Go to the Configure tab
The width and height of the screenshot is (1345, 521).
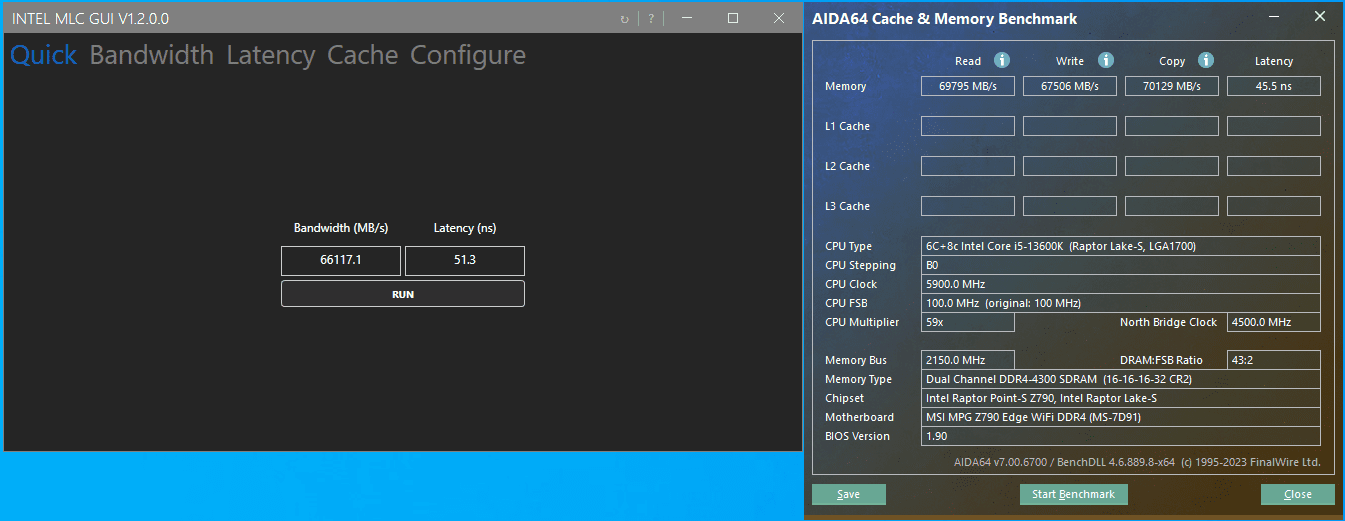468,55
